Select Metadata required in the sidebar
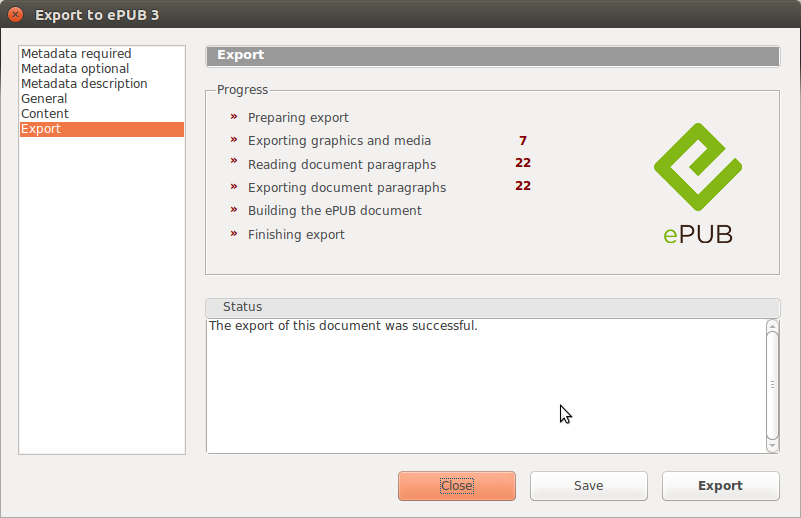The width and height of the screenshot is (801, 518). (102, 54)
